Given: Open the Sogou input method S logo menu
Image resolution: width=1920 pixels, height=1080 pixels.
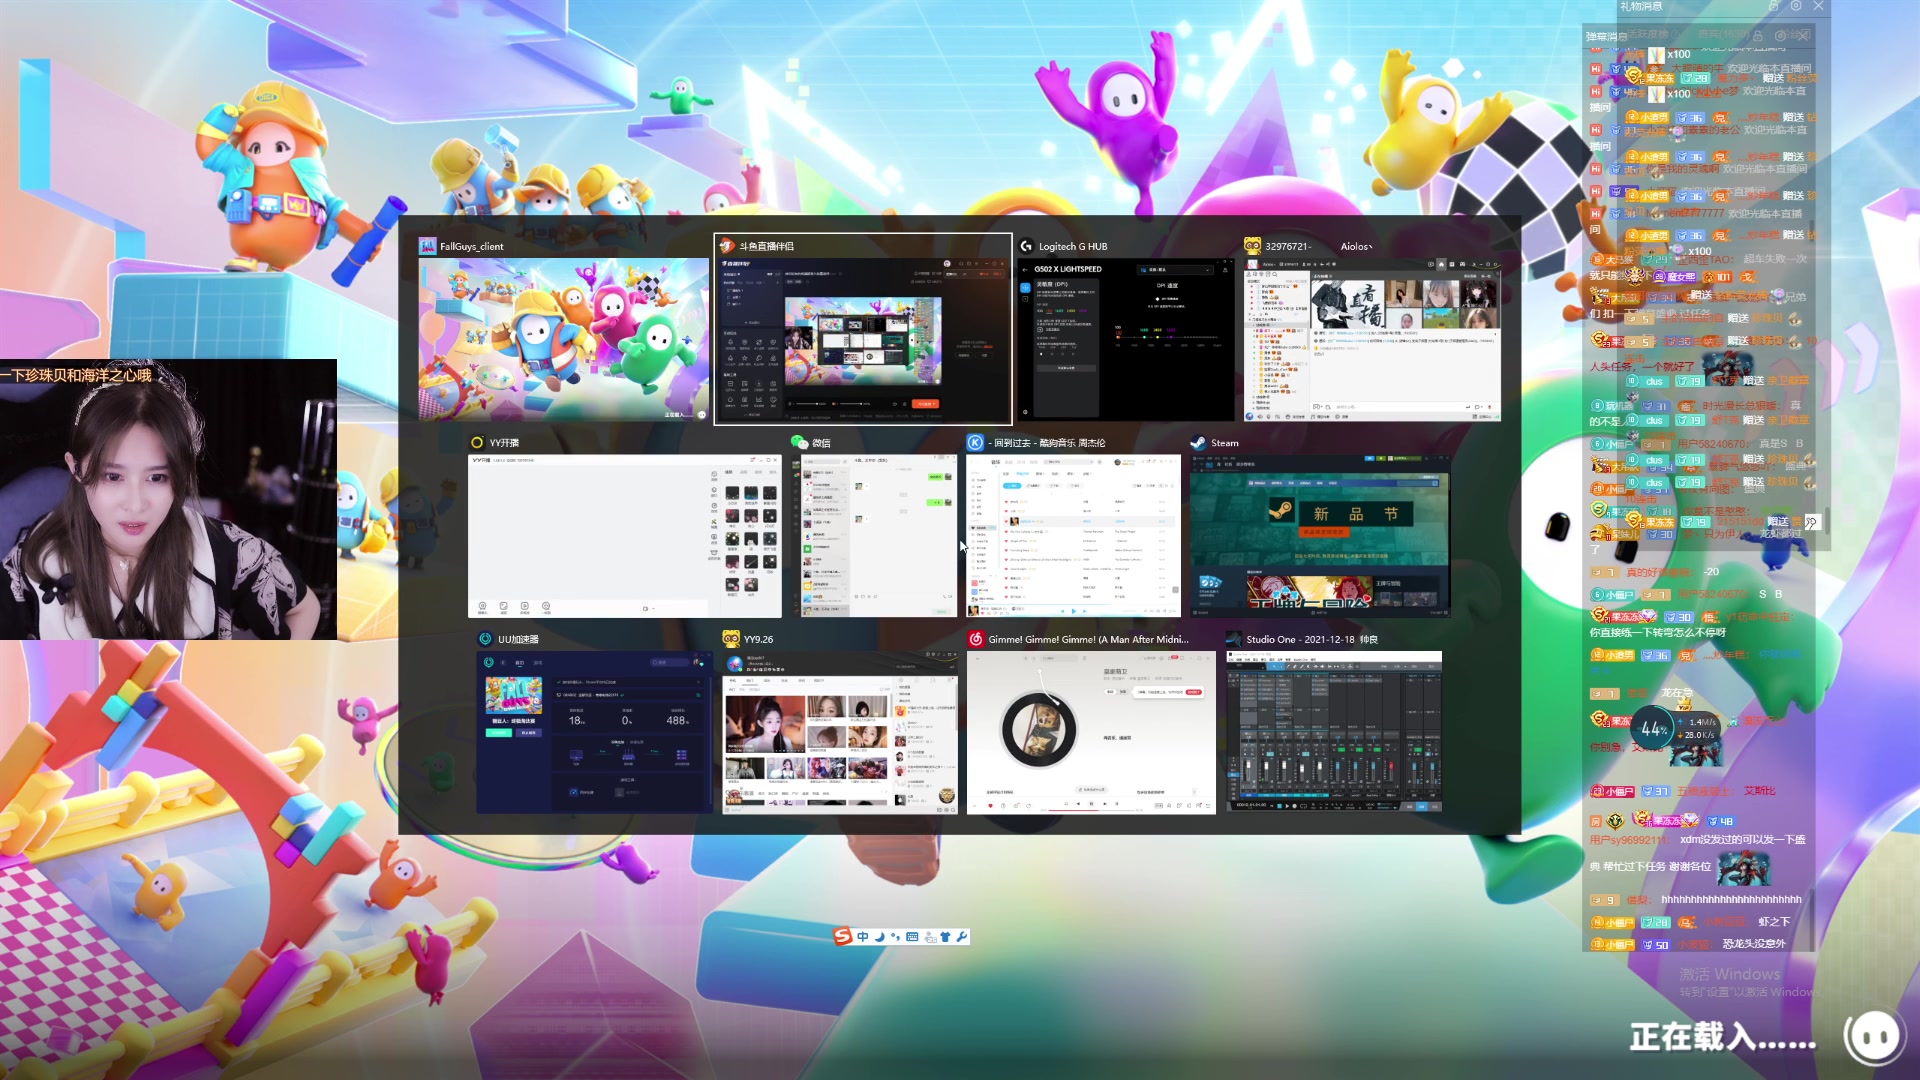Looking at the screenshot, I should pos(843,936).
